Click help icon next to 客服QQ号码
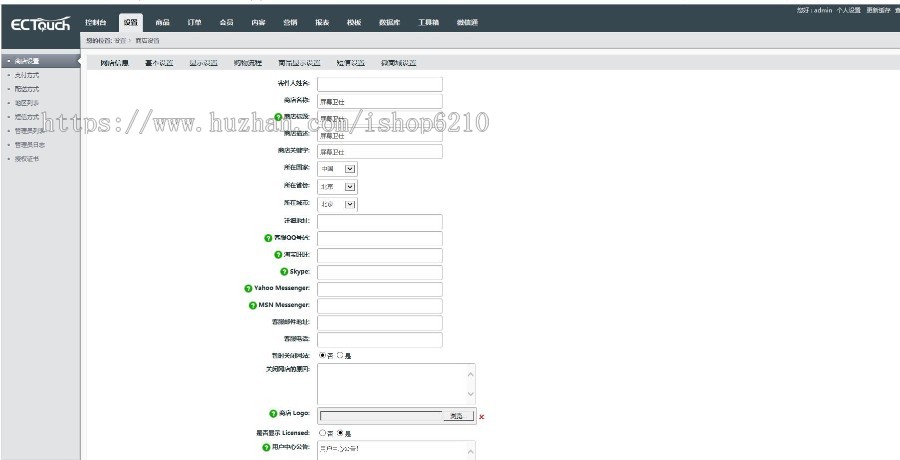 coord(268,238)
